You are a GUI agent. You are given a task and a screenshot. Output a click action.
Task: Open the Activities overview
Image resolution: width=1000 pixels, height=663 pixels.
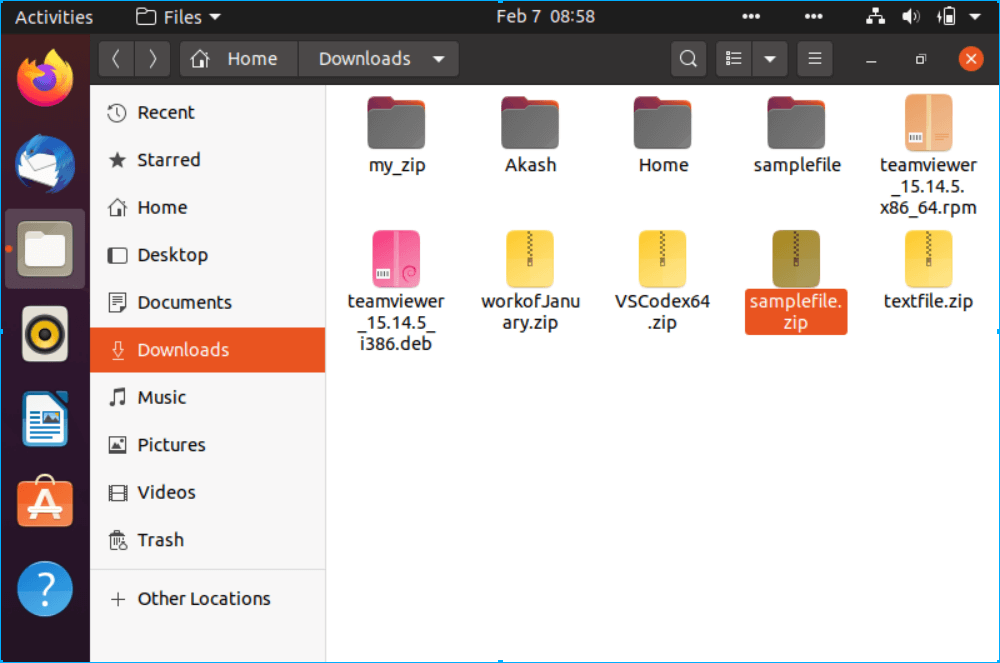pos(54,17)
